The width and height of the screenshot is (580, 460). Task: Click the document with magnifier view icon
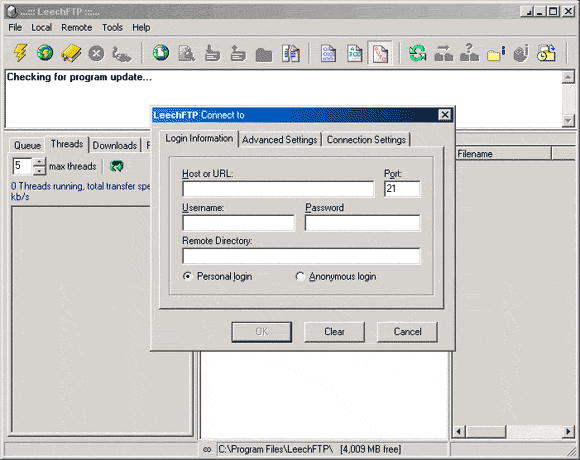[x=186, y=54]
